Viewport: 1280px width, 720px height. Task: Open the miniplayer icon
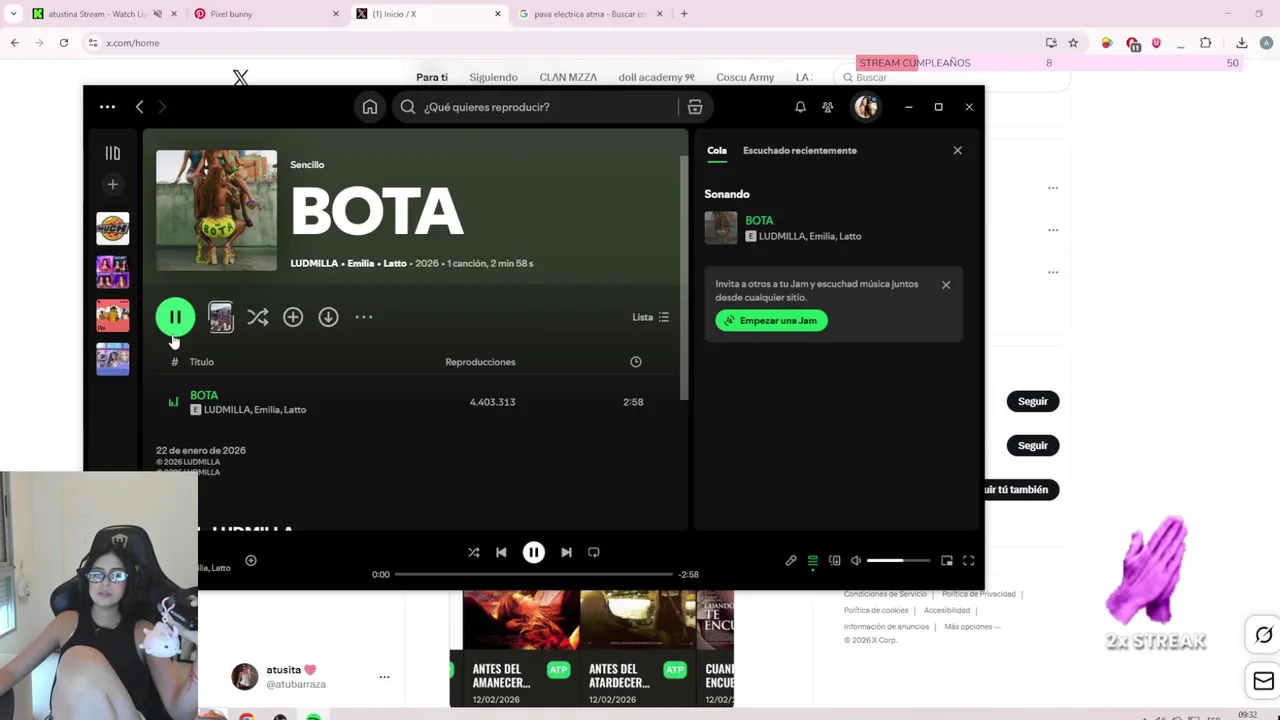click(947, 561)
